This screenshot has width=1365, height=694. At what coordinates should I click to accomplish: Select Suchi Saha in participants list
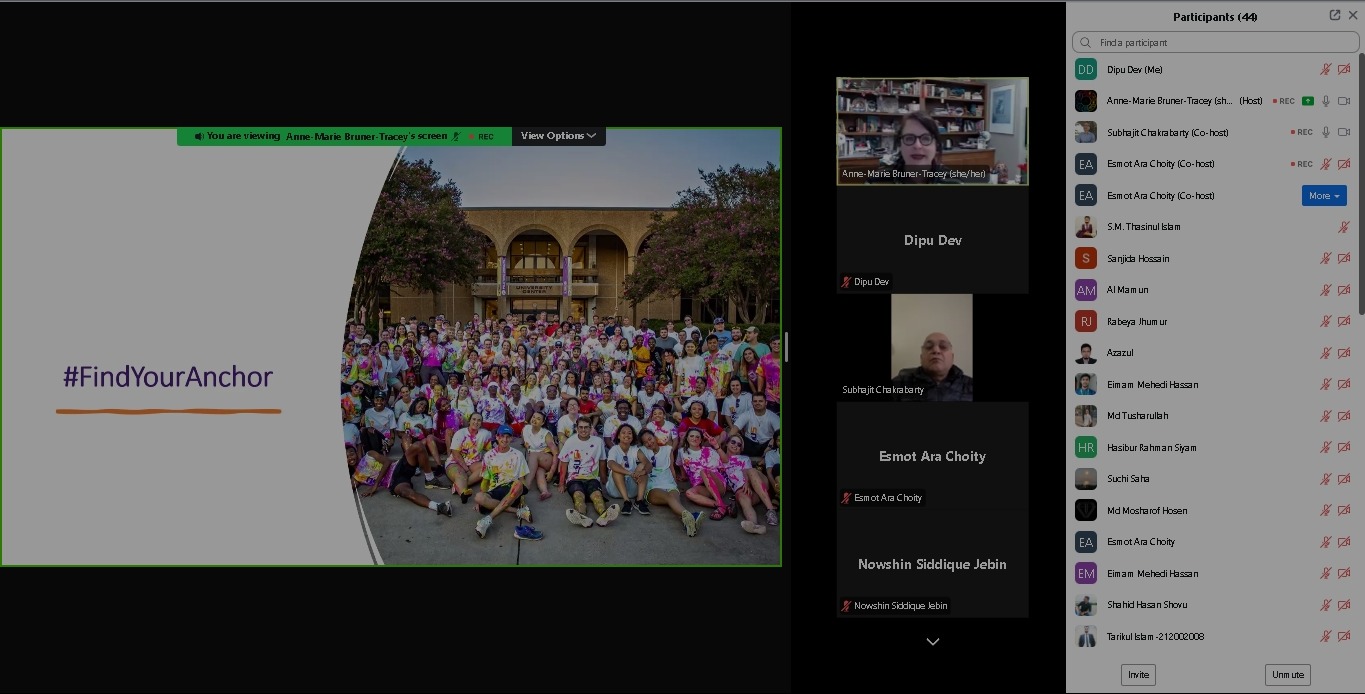pos(1127,479)
